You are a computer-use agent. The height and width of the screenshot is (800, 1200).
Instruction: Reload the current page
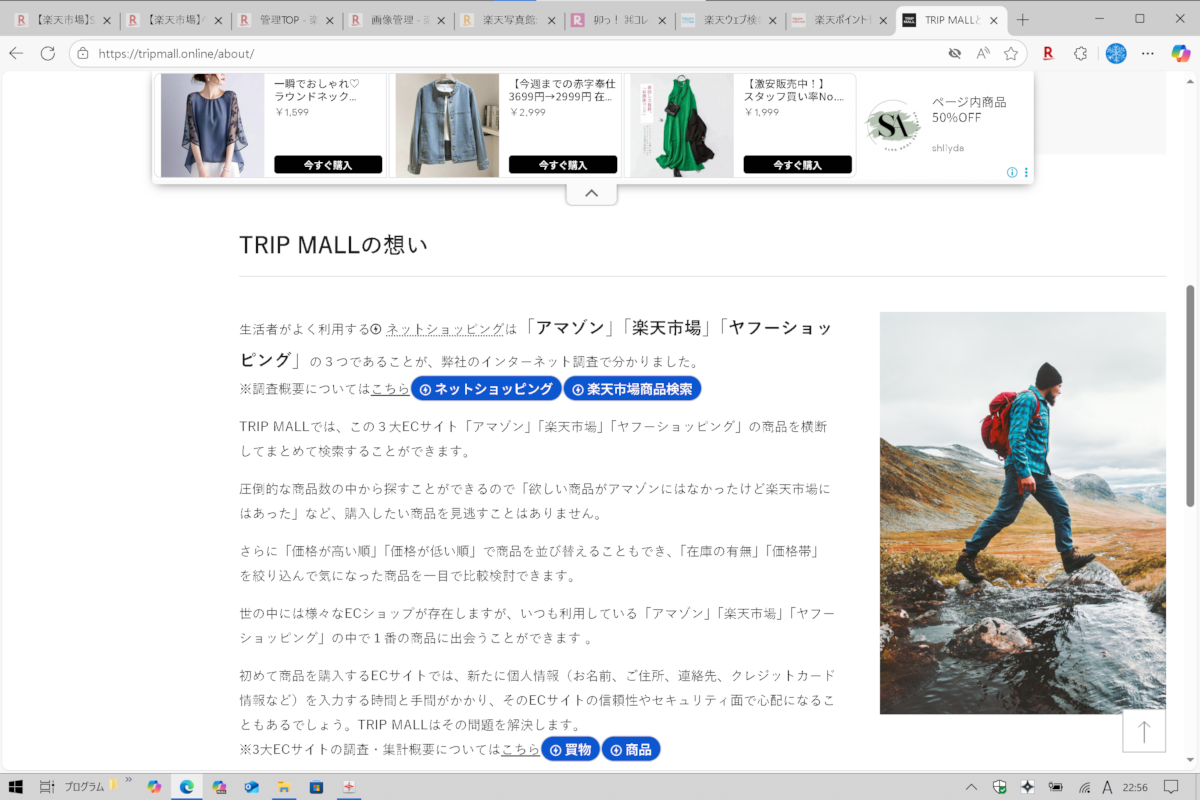coord(48,53)
